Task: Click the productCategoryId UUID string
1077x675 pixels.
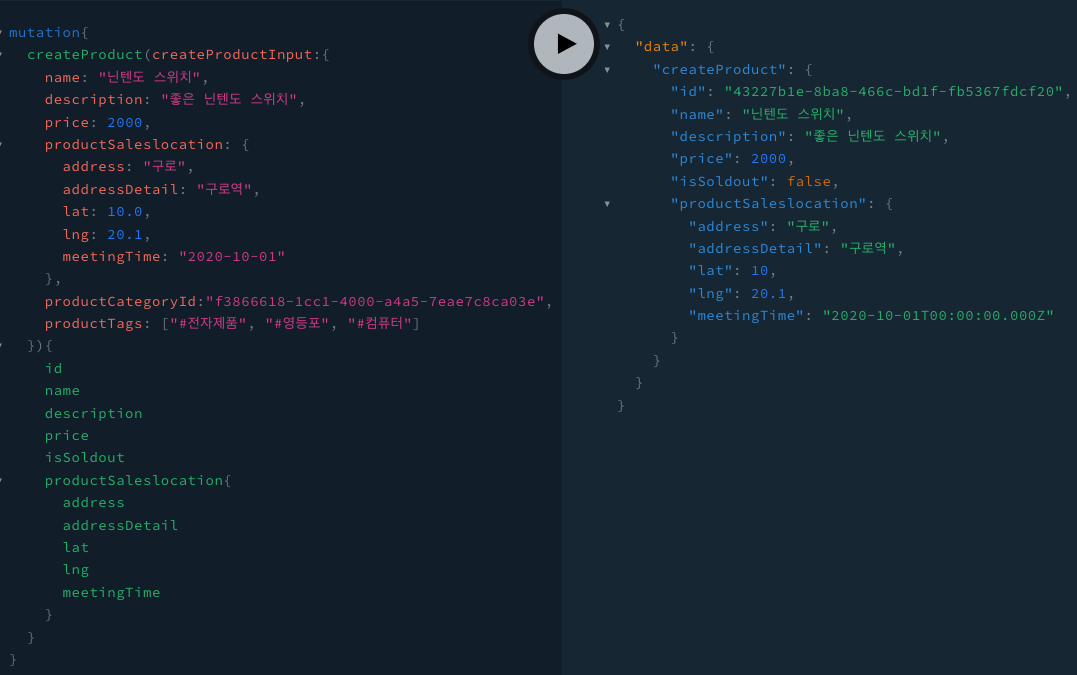Action: 375,301
